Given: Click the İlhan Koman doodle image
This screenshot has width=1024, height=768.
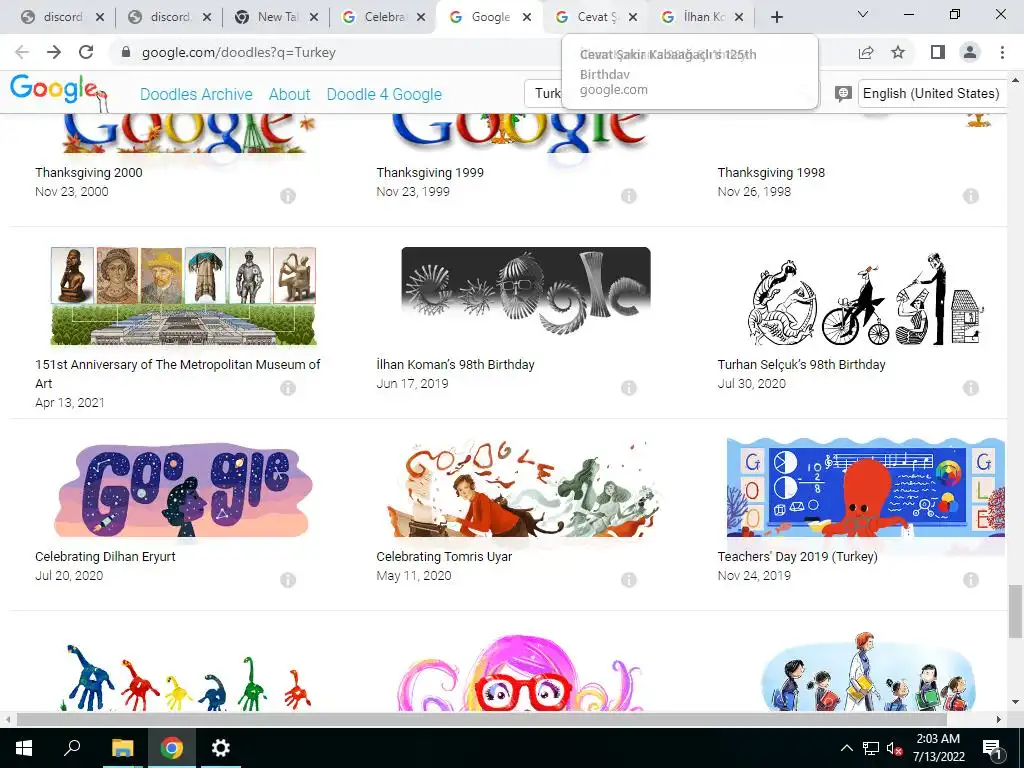Looking at the screenshot, I should 526,291.
